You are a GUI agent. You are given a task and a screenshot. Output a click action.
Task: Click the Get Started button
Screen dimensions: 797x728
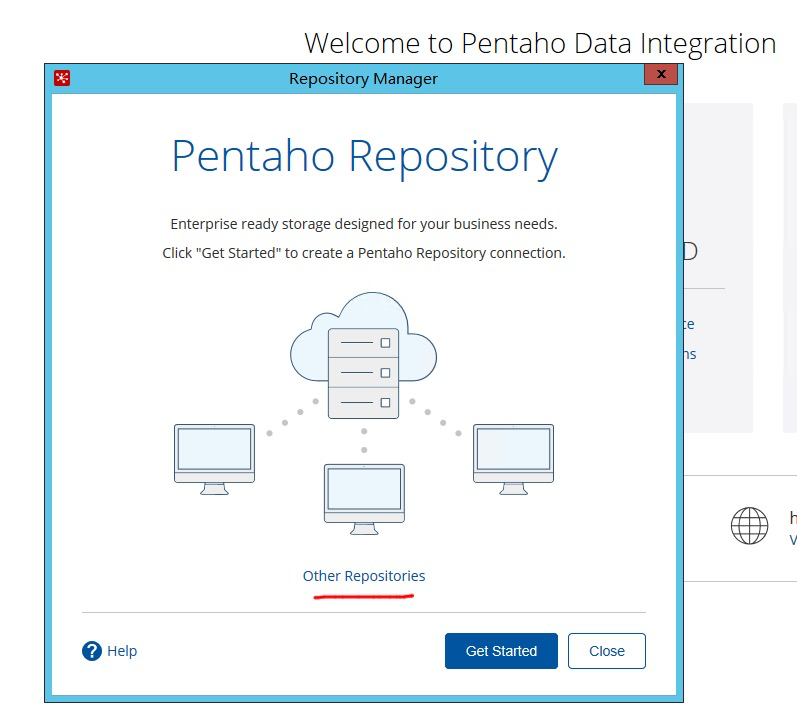[x=501, y=651]
